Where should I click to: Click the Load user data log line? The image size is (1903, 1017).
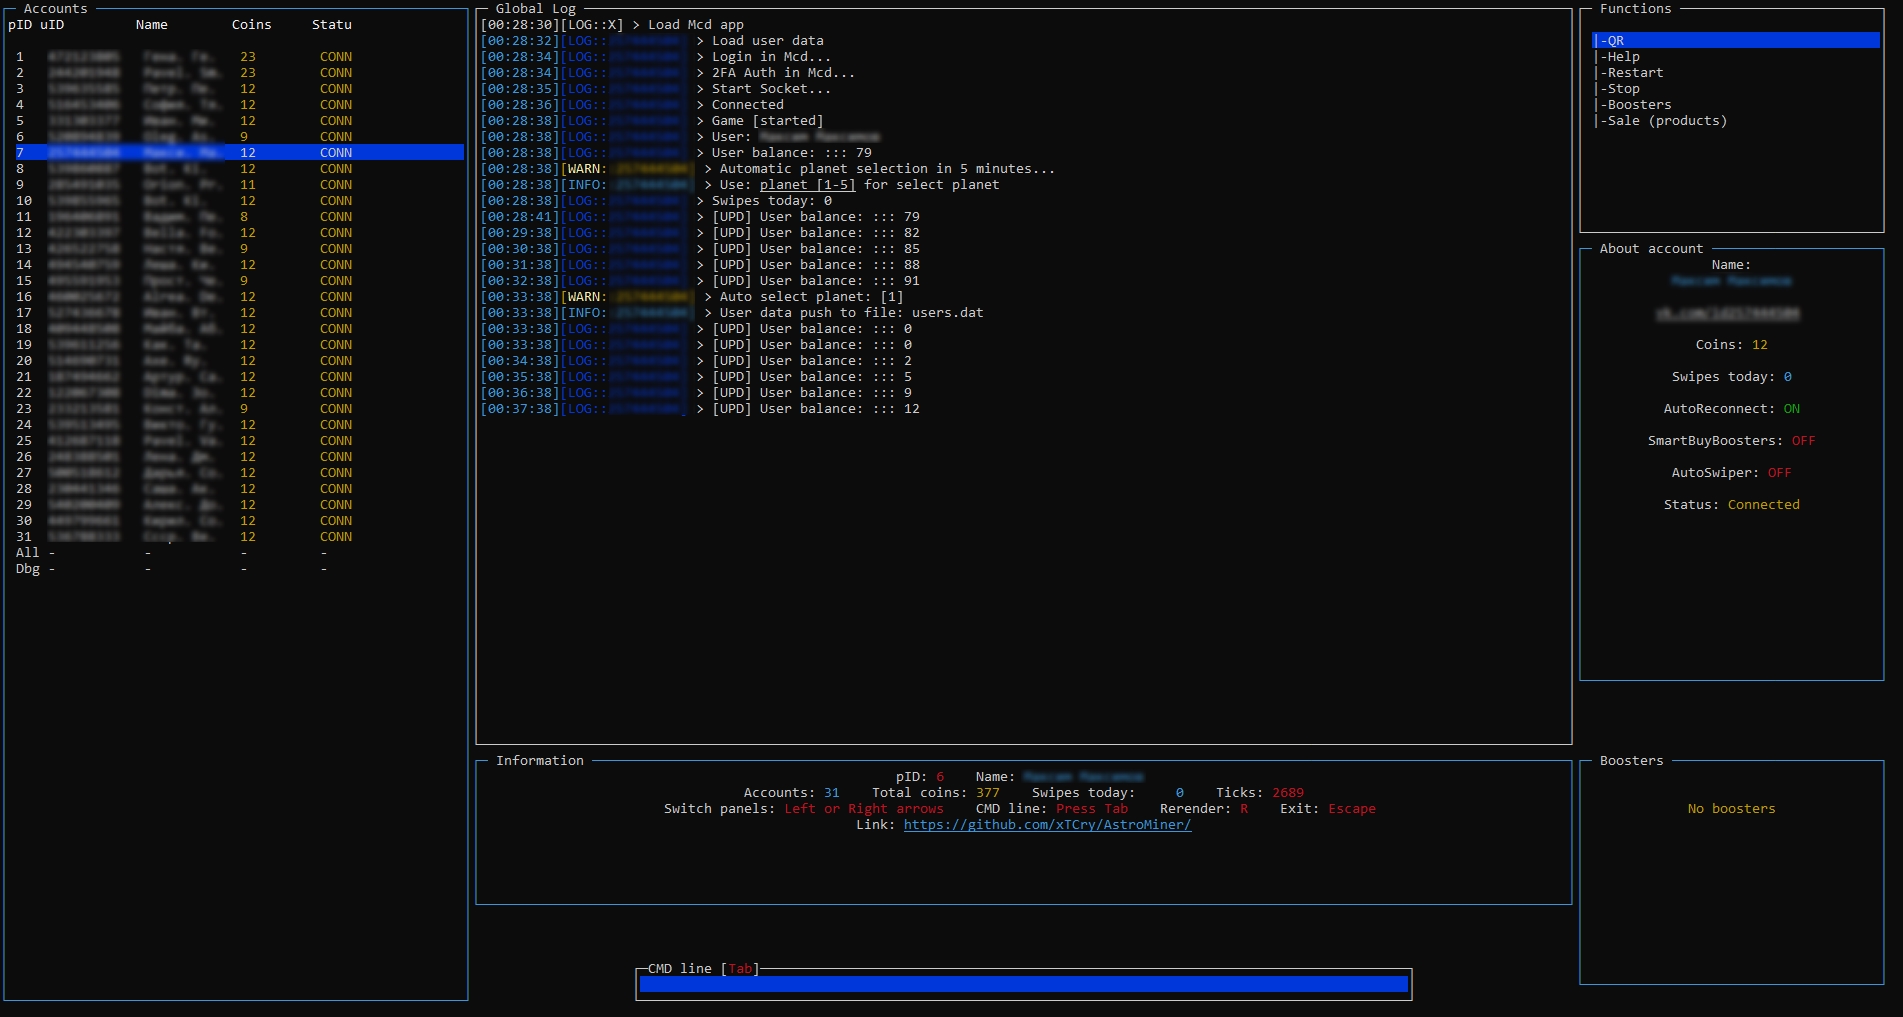click(x=652, y=41)
